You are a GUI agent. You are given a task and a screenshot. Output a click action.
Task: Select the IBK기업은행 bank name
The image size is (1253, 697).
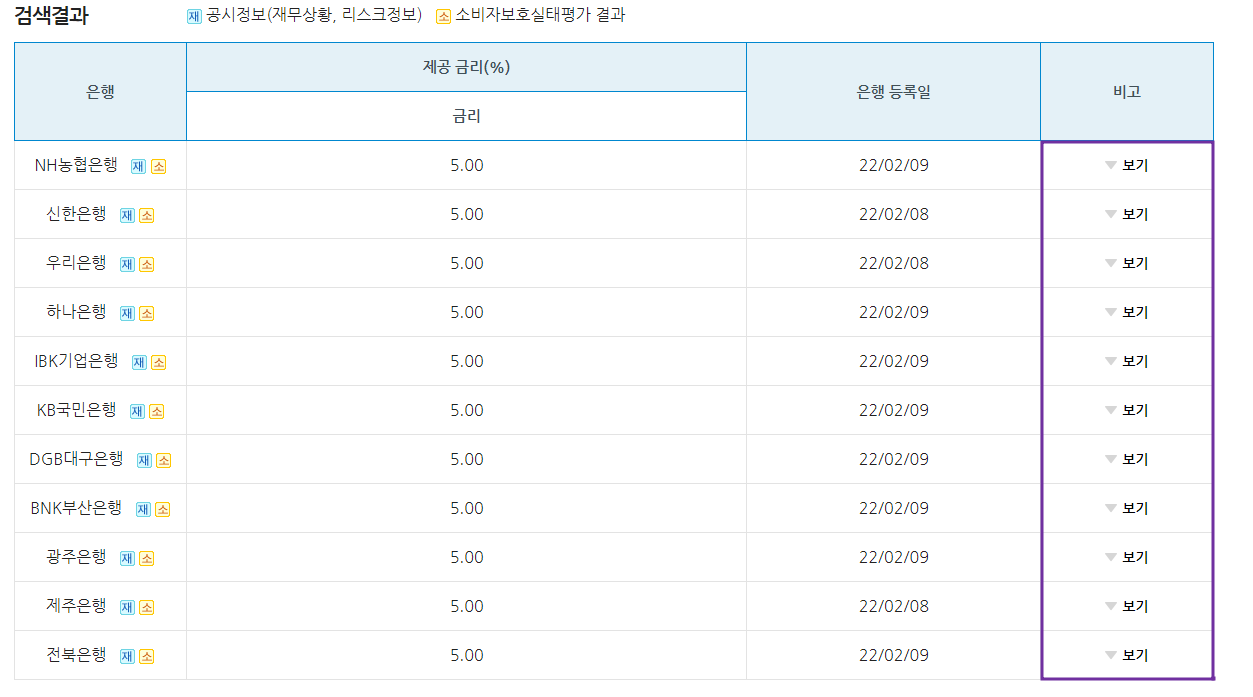pos(76,361)
